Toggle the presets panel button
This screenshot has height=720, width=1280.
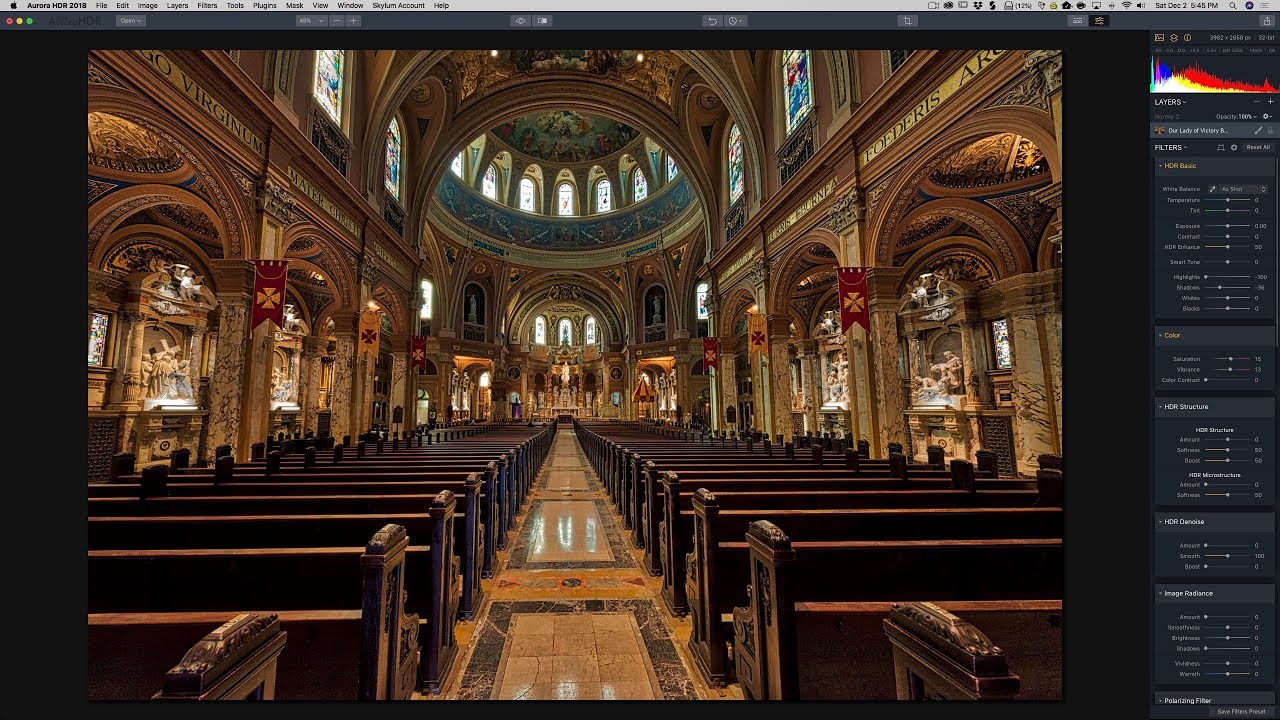tap(1077, 20)
